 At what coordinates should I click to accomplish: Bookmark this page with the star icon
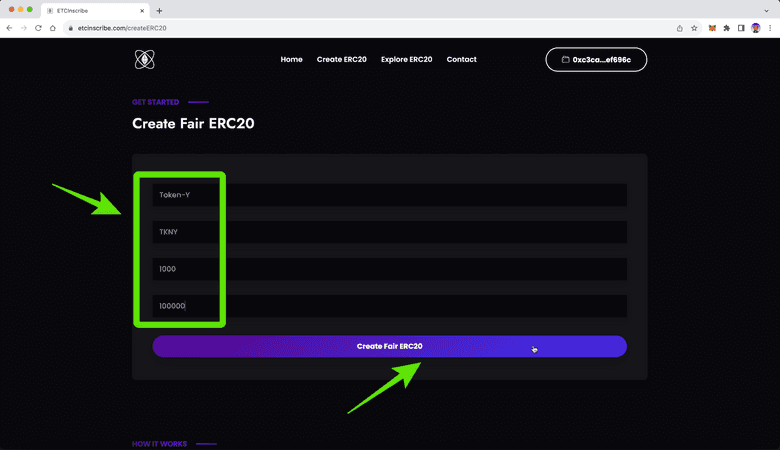tap(694, 28)
